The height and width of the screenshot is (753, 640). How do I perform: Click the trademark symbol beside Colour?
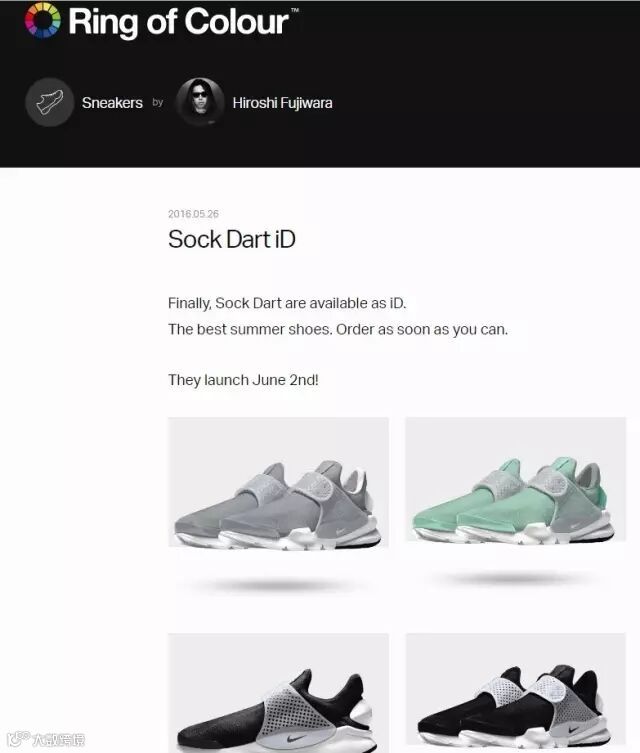[295, 10]
